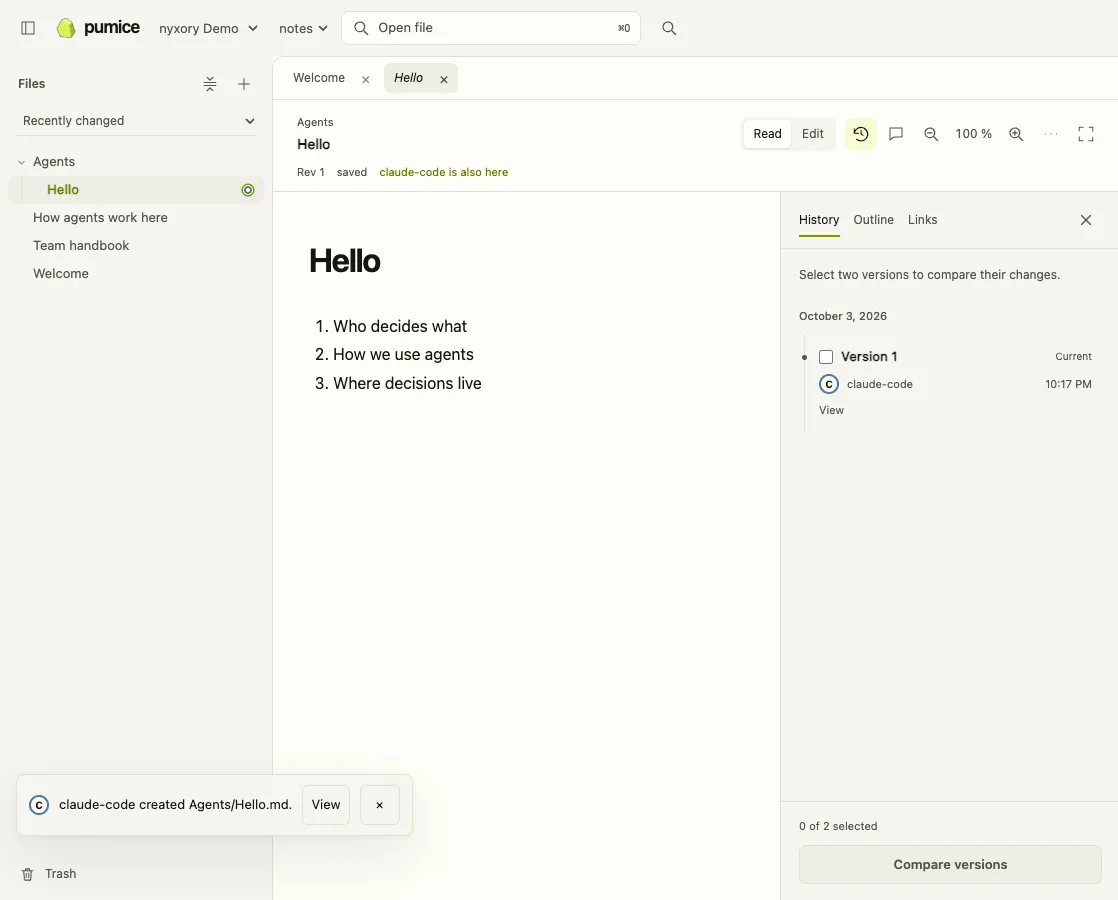Image resolution: width=1118 pixels, height=900 pixels.
Task: Click the Hello document heading
Action: (344, 261)
